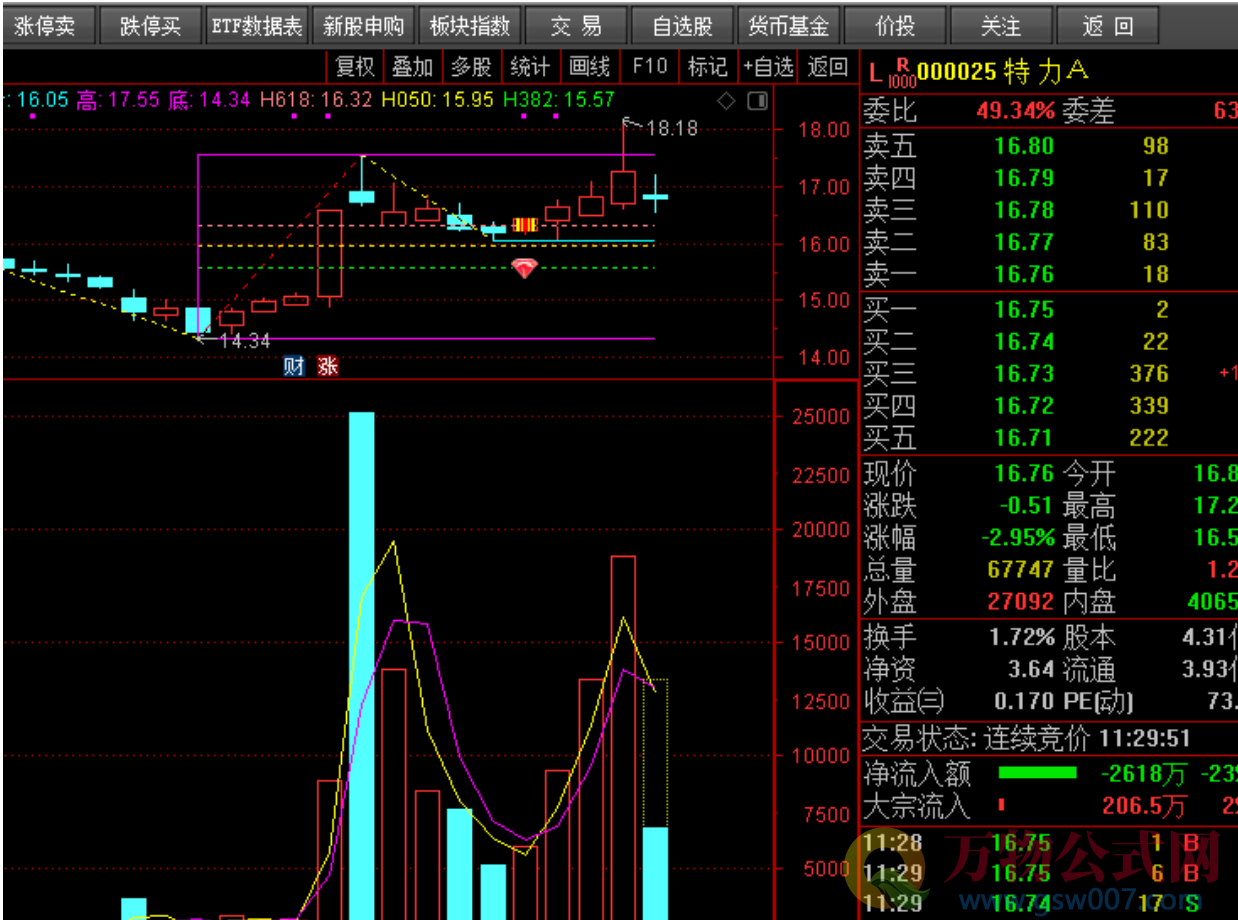Viewport: 1238px width, 920px height.
Task: Click the diamond icon above the chart
Action: [x=726, y=101]
